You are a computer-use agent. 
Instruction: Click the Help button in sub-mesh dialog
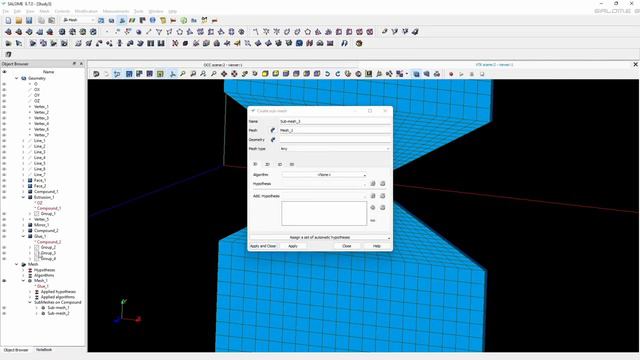[x=377, y=246]
